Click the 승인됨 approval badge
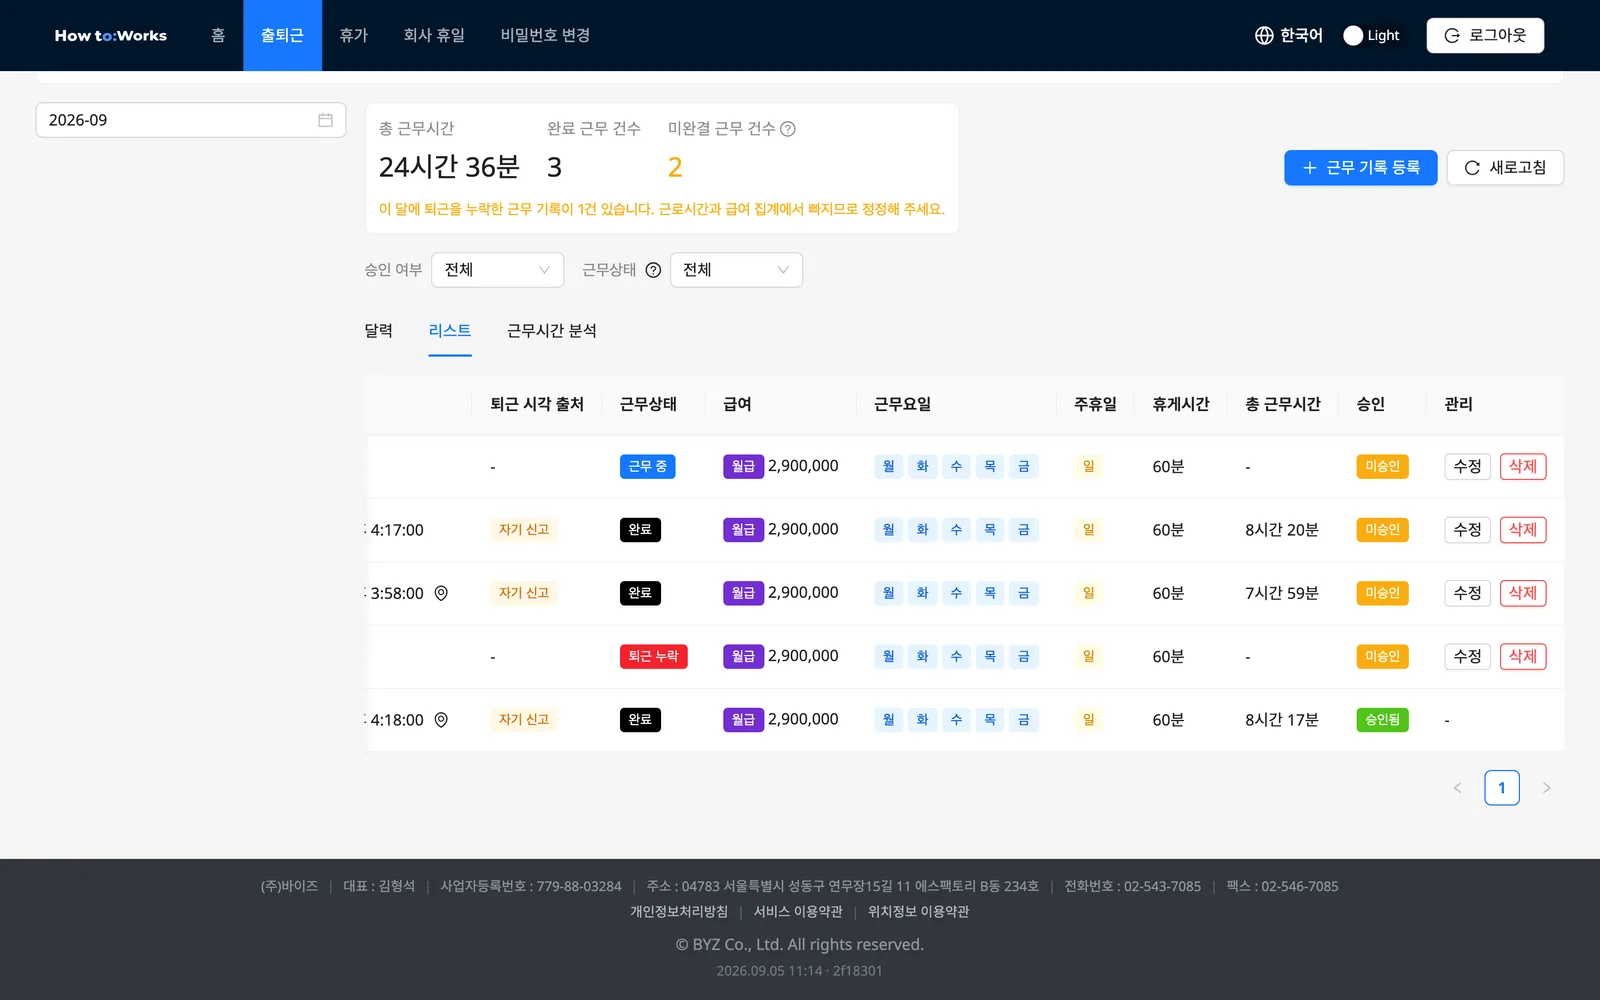 [1382, 720]
